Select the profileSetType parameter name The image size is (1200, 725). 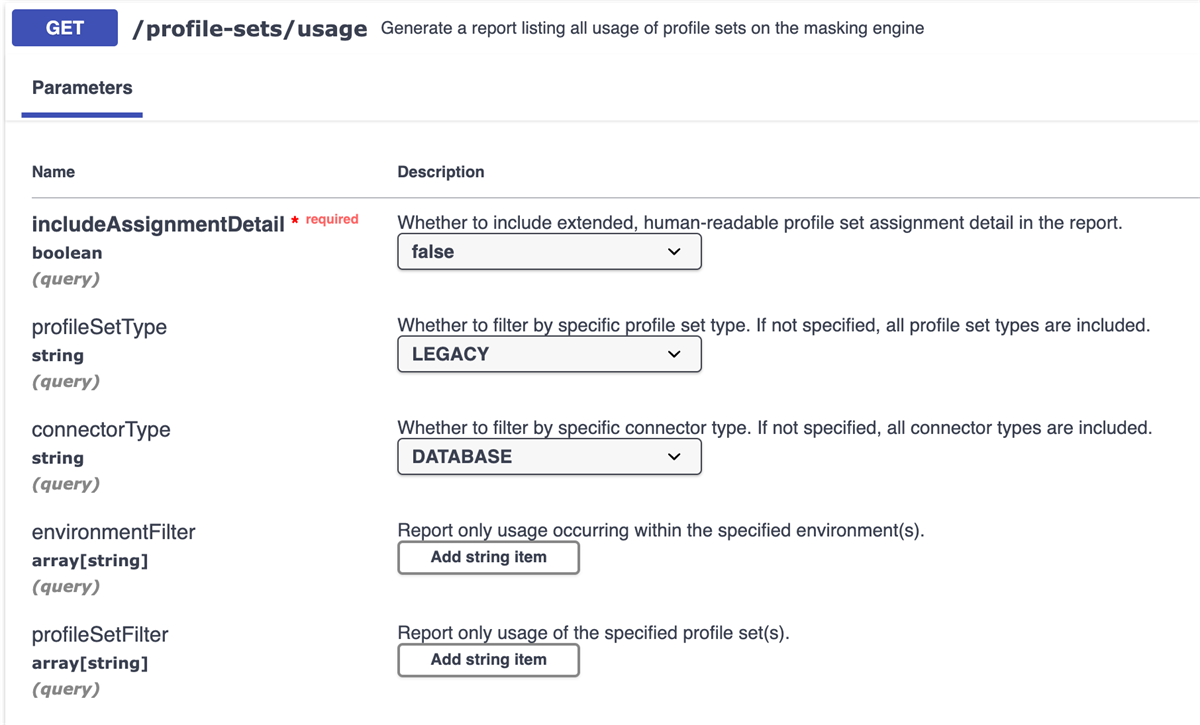click(99, 327)
